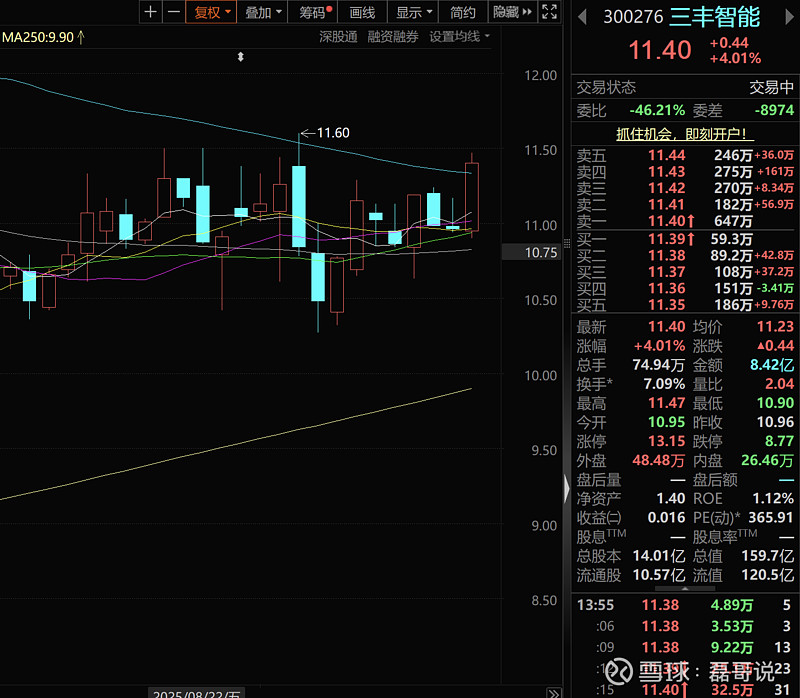800x698 pixels.
Task: Click the latest candlestick on the chart
Action: click(x=471, y=197)
